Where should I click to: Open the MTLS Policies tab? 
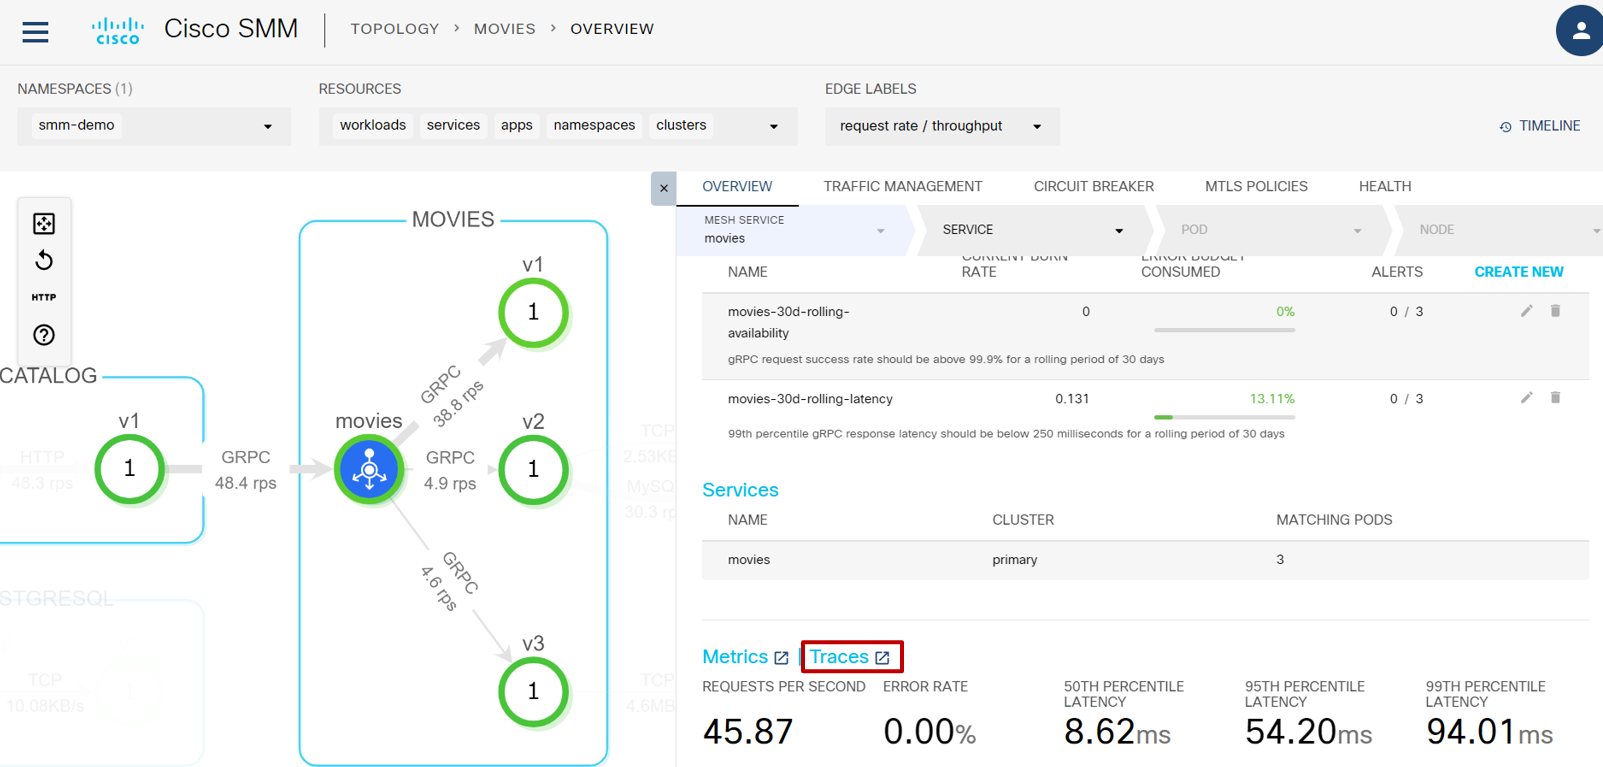tap(1256, 187)
